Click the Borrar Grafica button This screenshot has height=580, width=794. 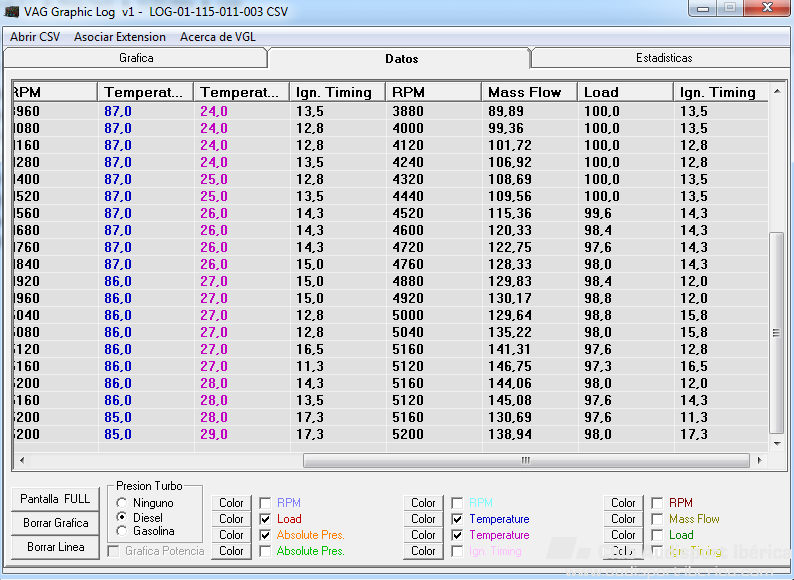tap(55, 523)
